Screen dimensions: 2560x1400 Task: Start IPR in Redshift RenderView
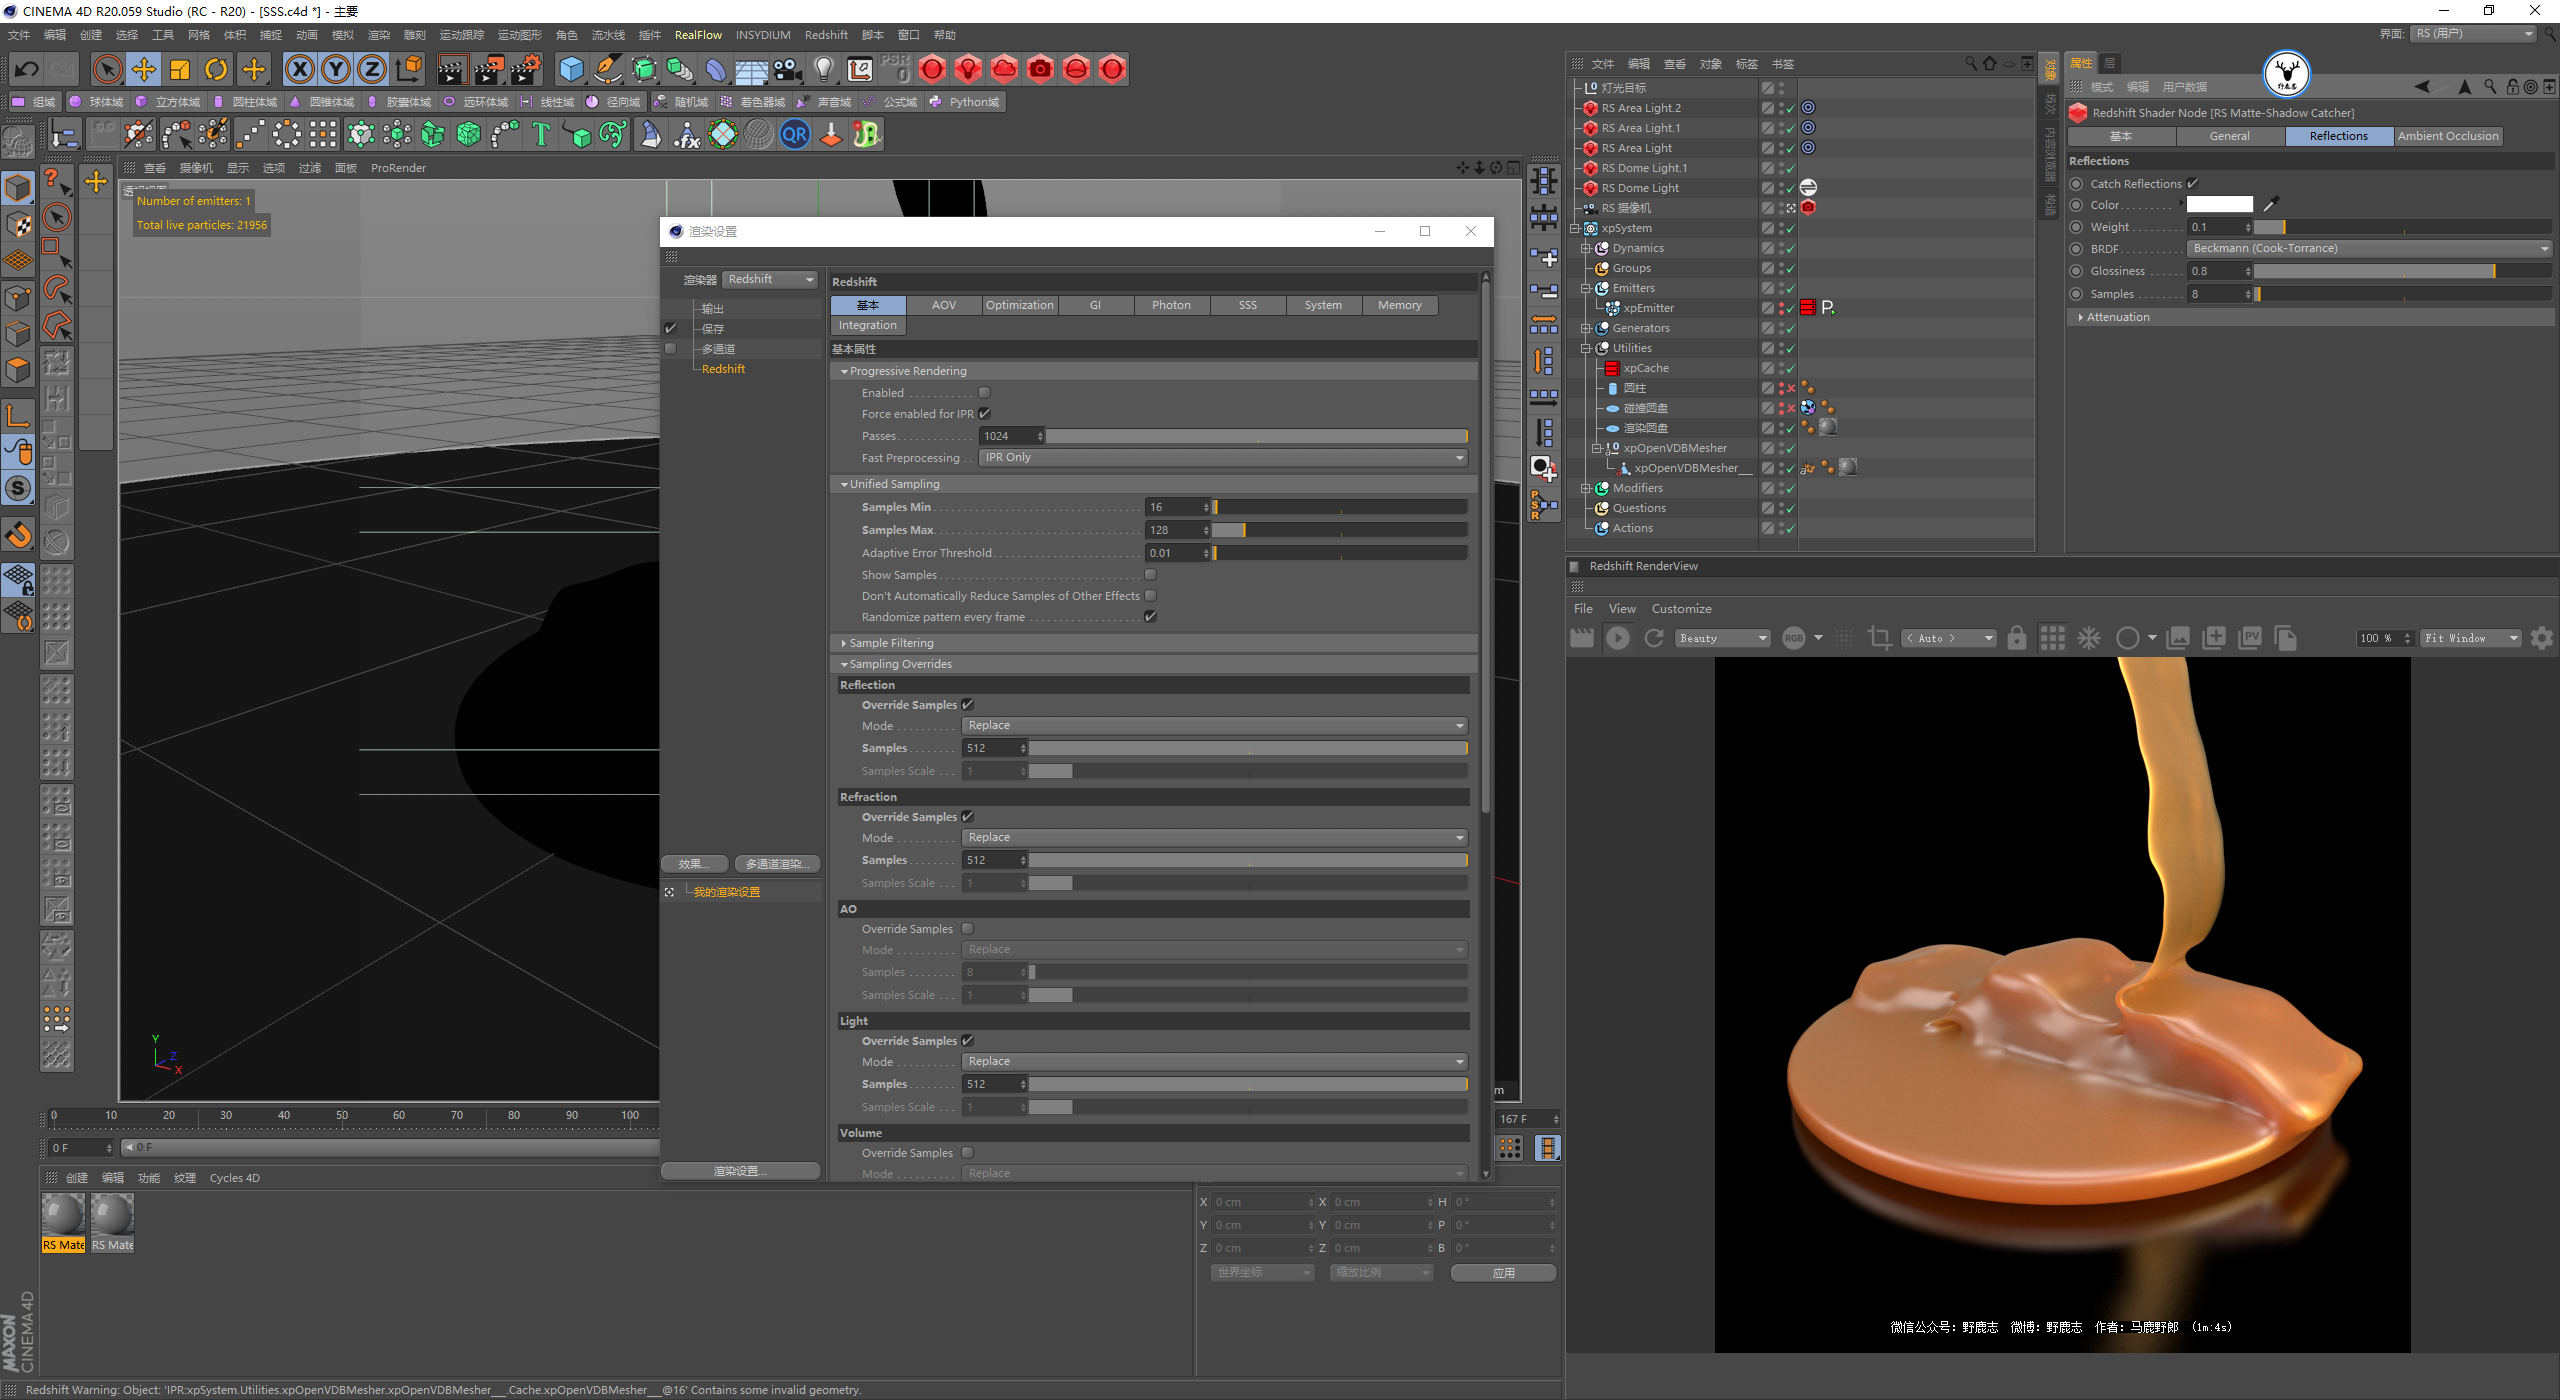1617,638
